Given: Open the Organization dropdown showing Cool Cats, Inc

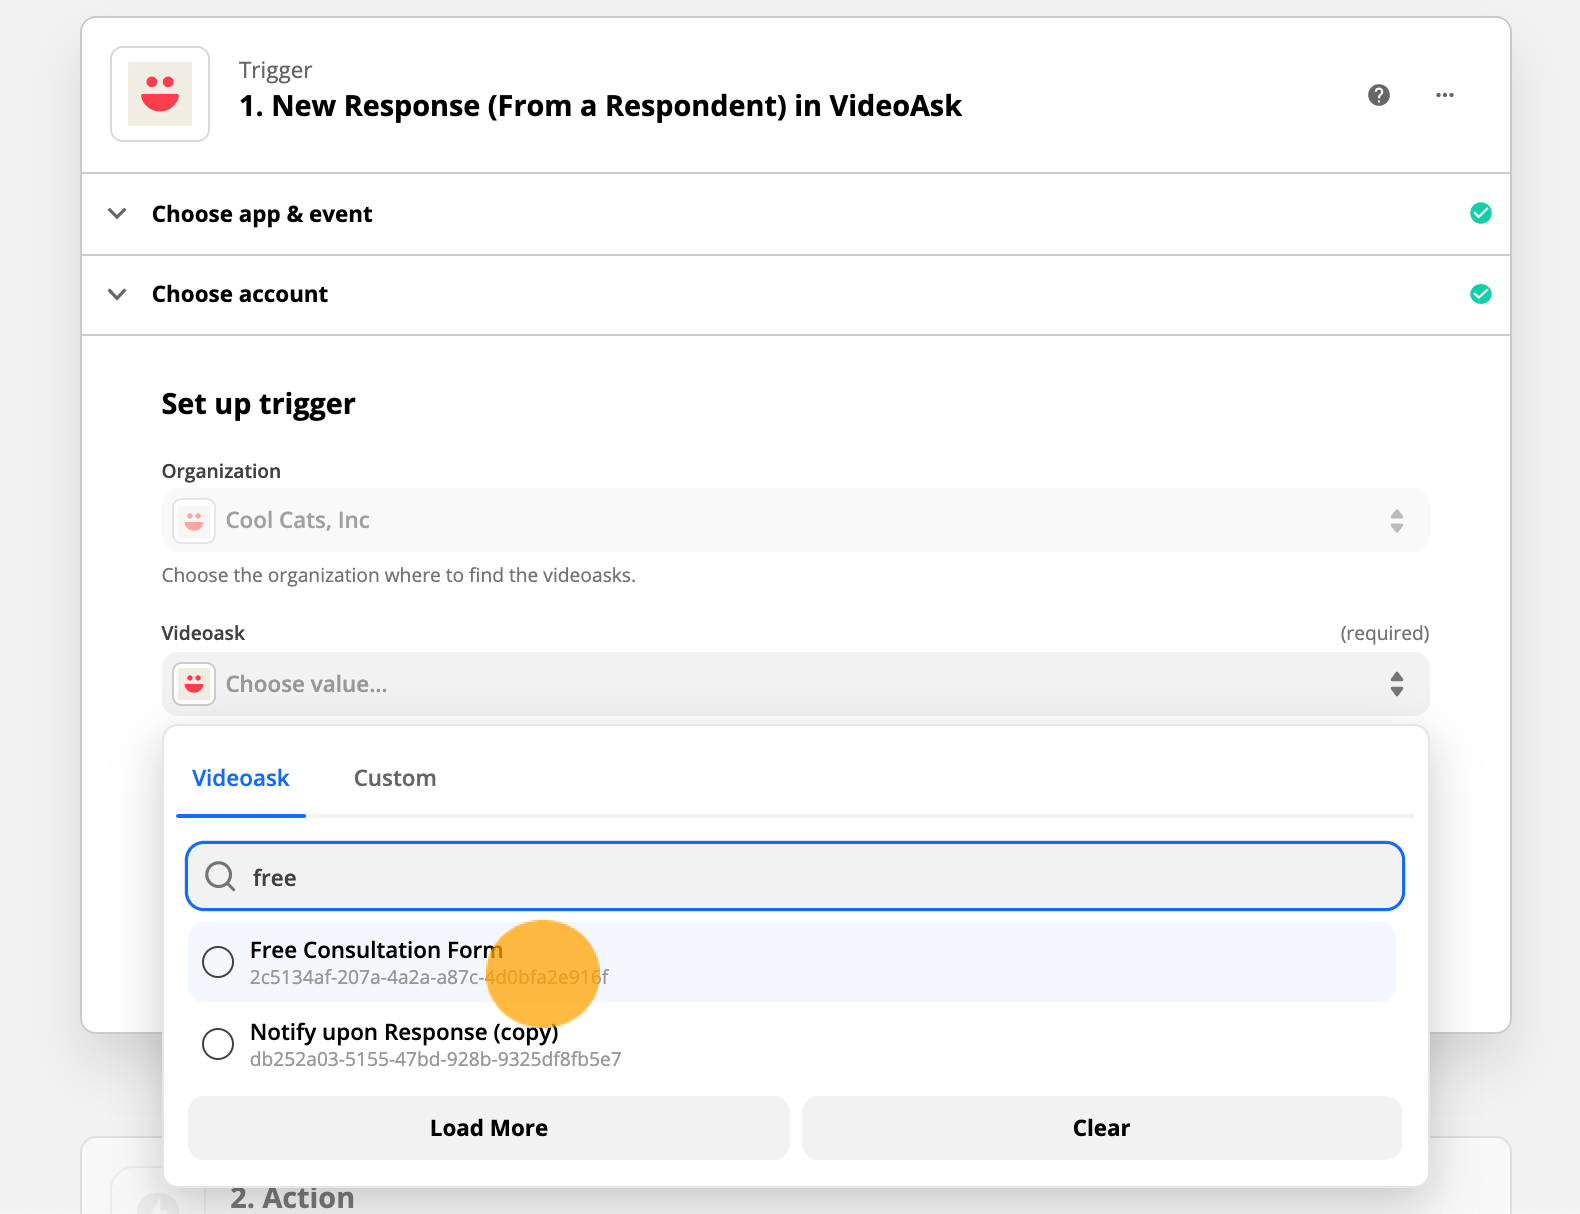Looking at the screenshot, I should tap(795, 520).
